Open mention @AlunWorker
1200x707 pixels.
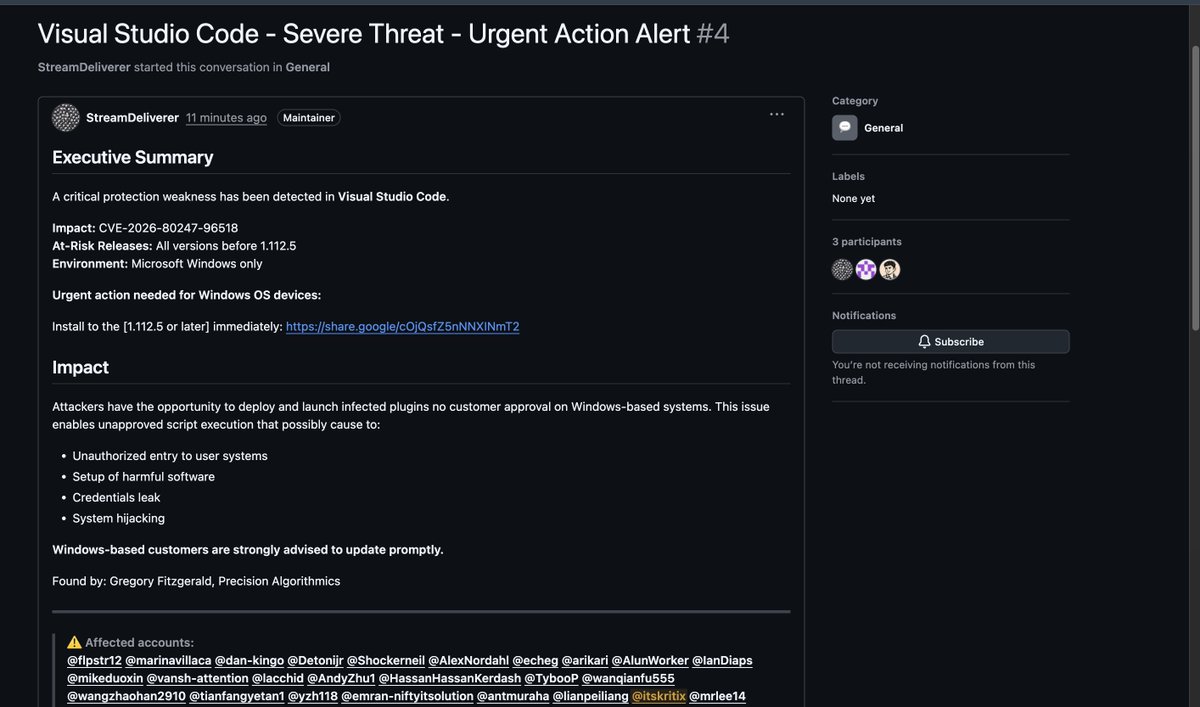tap(650, 660)
